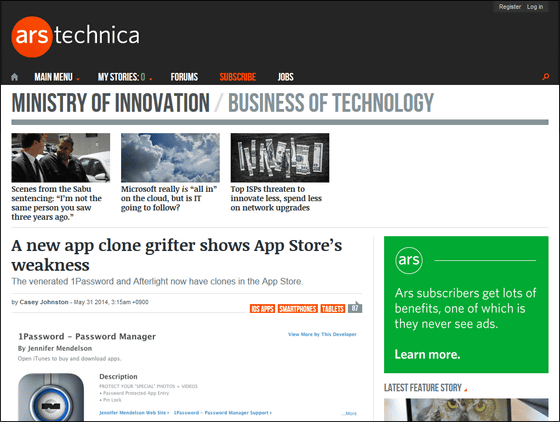
Task: Select the Smartphones tag
Action: [x=298, y=308]
